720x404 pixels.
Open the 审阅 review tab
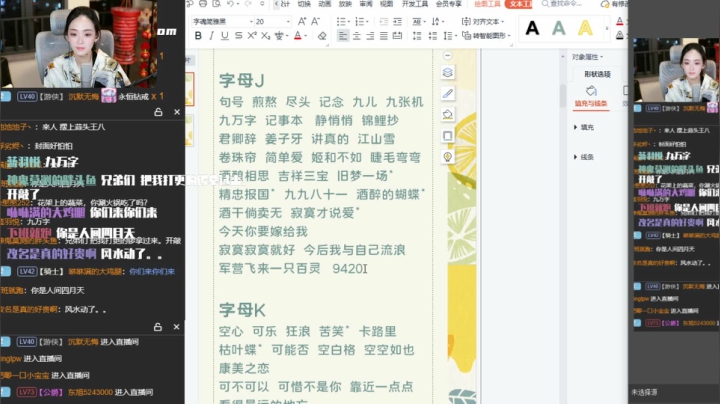point(366,4)
